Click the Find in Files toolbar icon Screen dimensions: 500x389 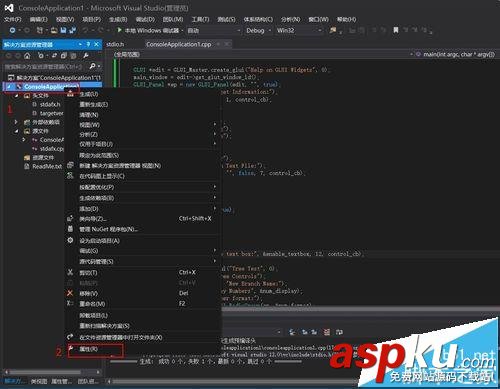click(x=333, y=30)
